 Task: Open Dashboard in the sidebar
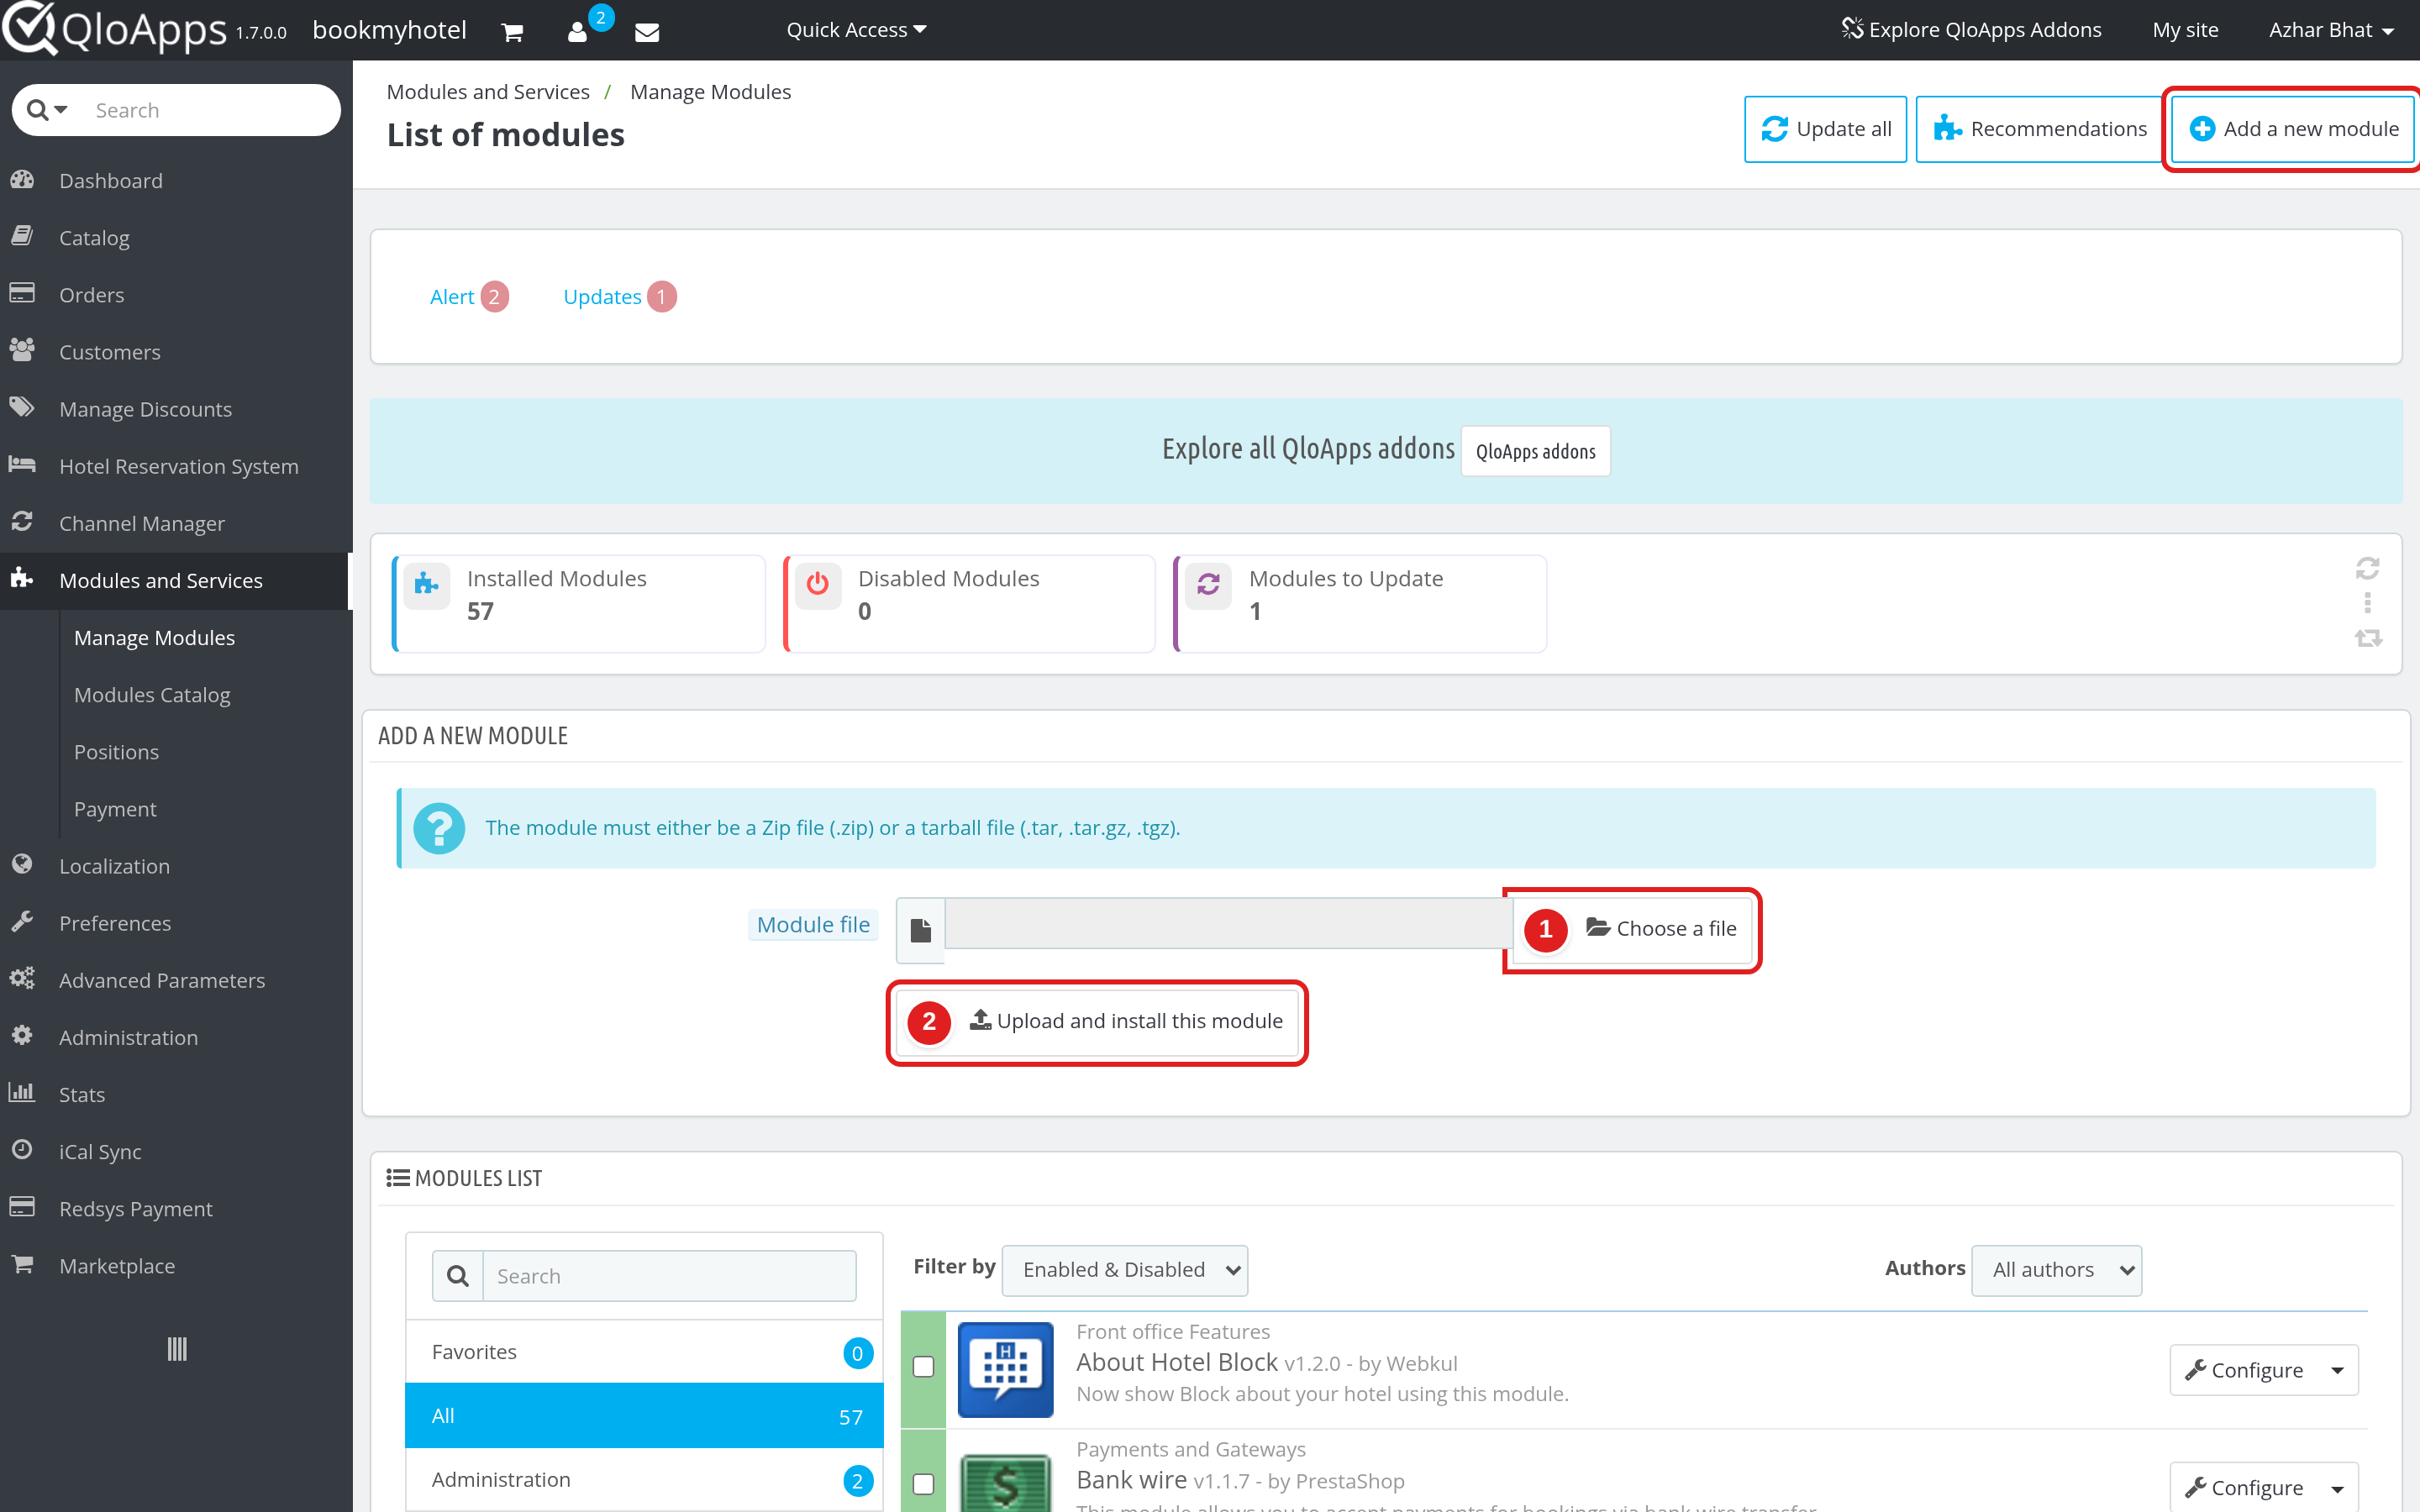click(110, 181)
